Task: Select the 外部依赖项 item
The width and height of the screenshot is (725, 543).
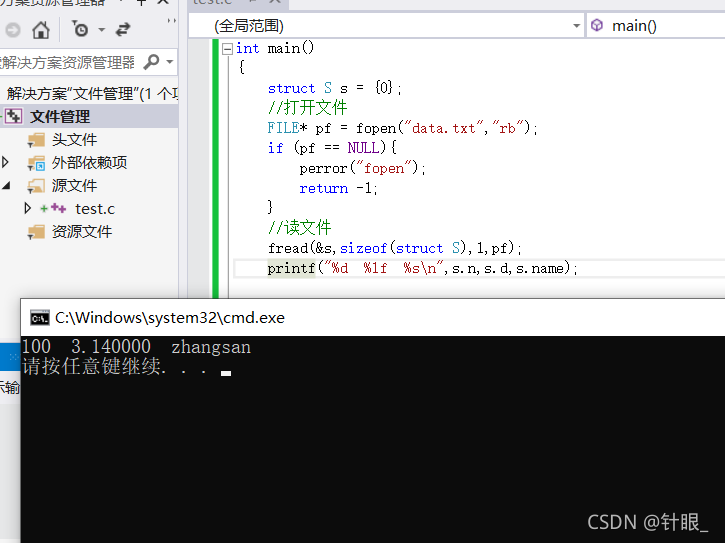Action: (x=89, y=163)
